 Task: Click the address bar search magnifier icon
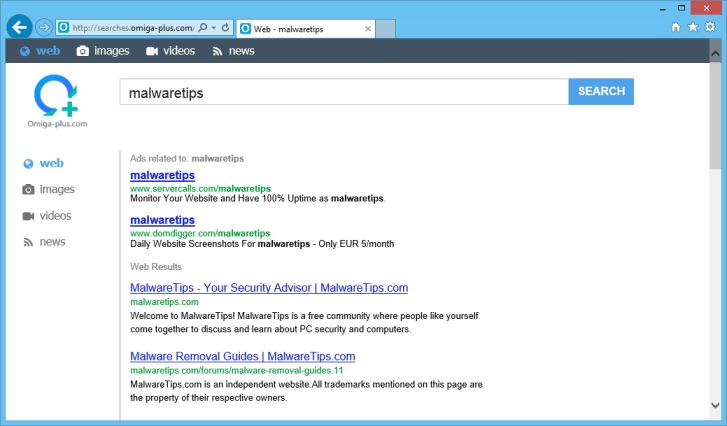tap(203, 27)
